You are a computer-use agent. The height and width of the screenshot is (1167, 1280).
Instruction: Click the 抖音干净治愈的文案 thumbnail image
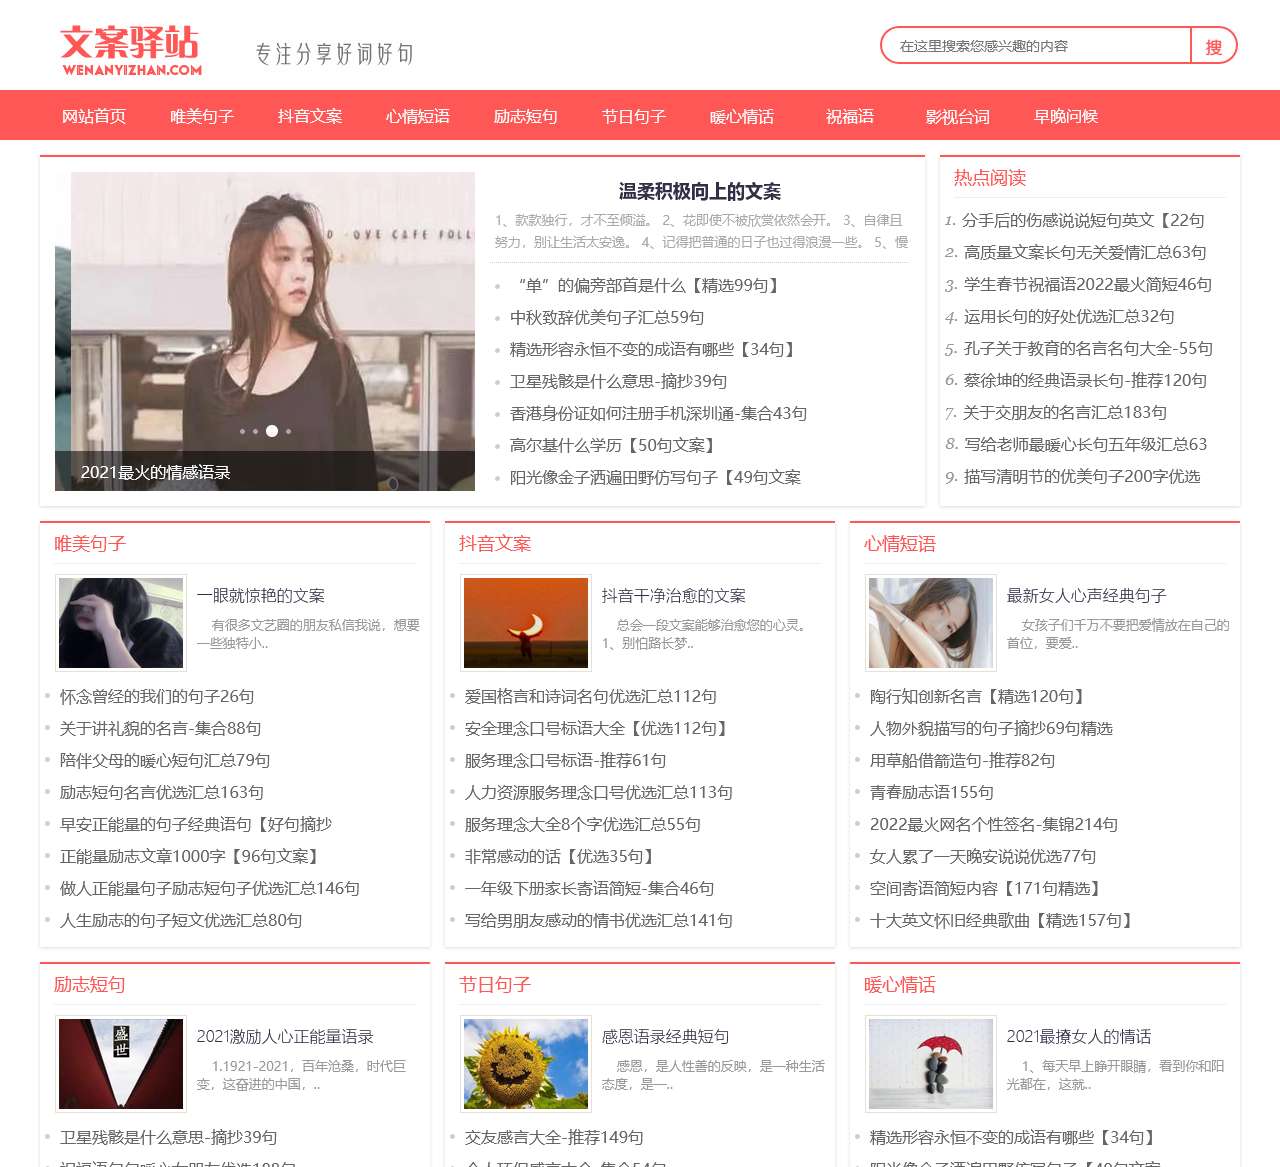pos(525,622)
